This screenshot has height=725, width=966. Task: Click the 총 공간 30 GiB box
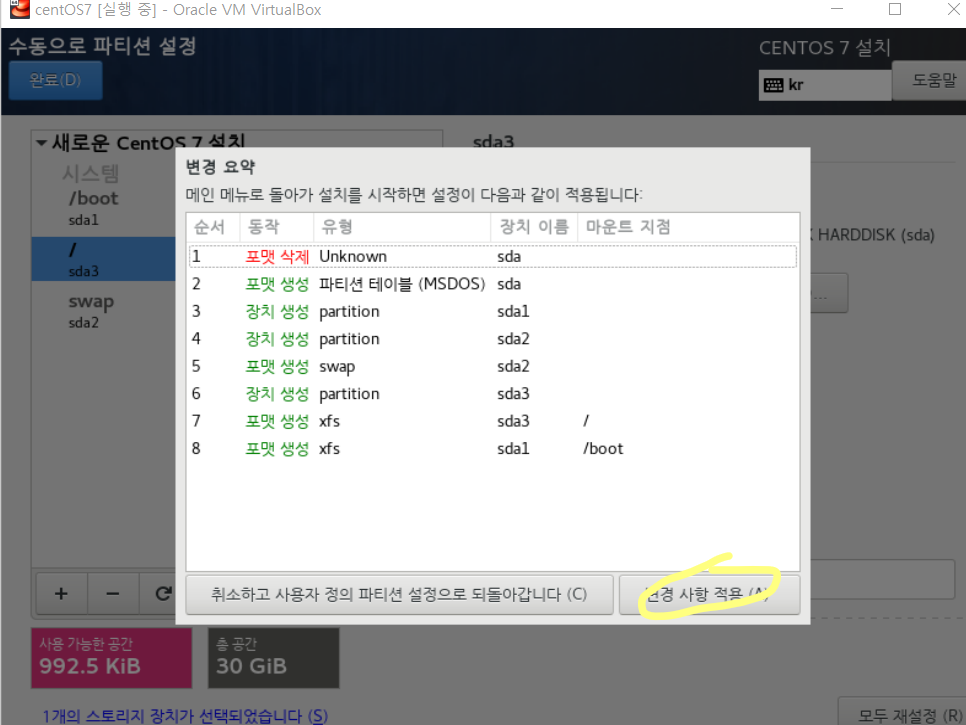274,658
